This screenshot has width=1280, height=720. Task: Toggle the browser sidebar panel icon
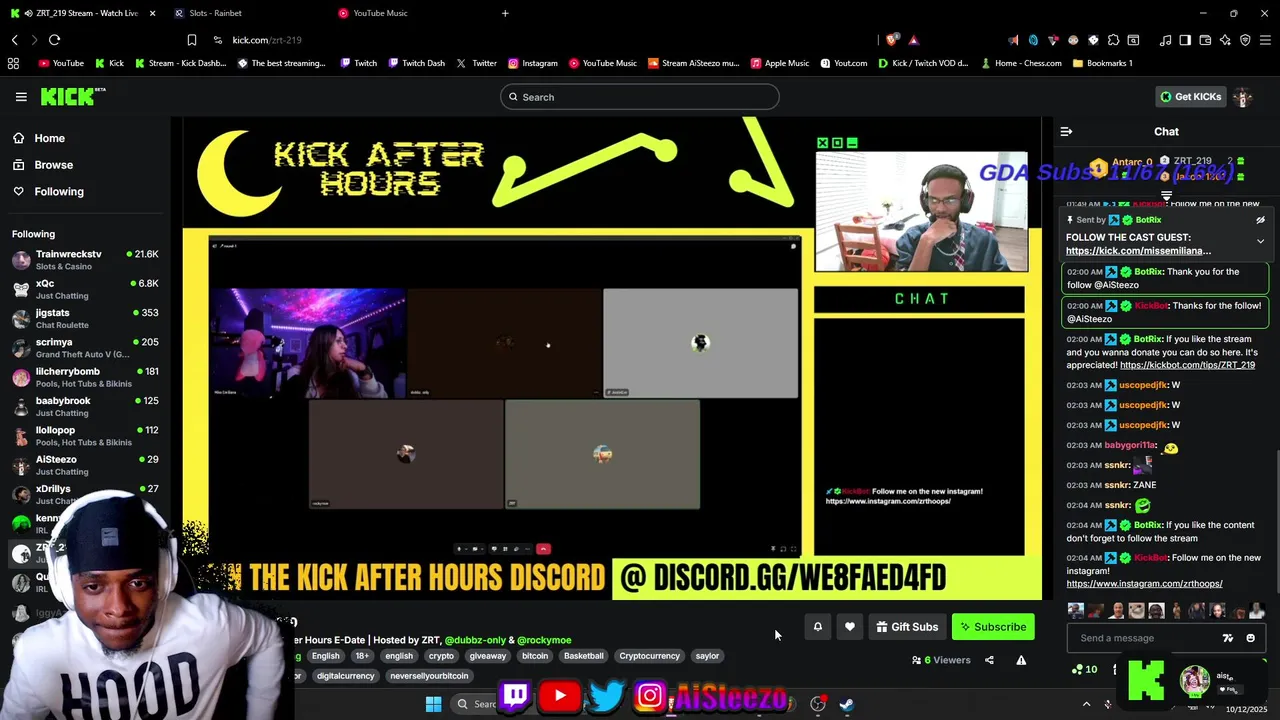point(1185,40)
